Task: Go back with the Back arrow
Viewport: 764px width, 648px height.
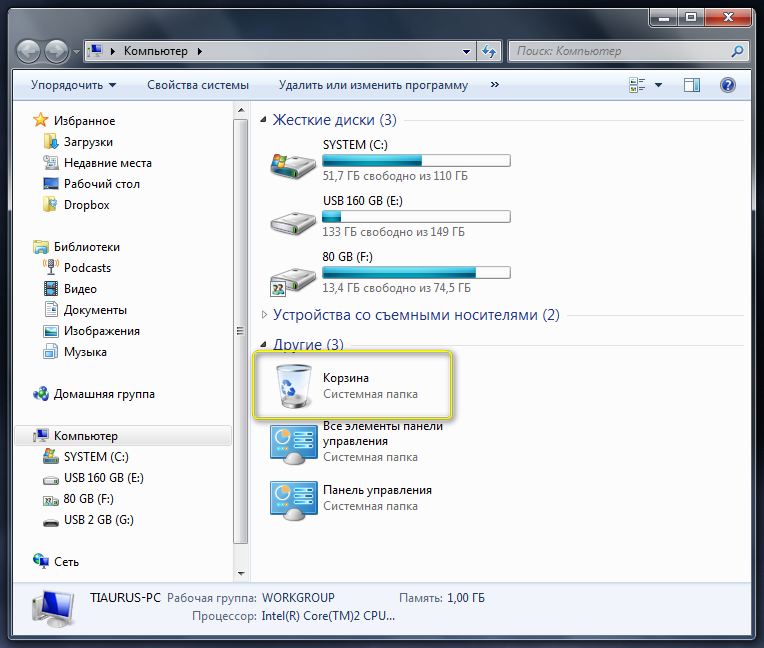Action: tap(28, 51)
